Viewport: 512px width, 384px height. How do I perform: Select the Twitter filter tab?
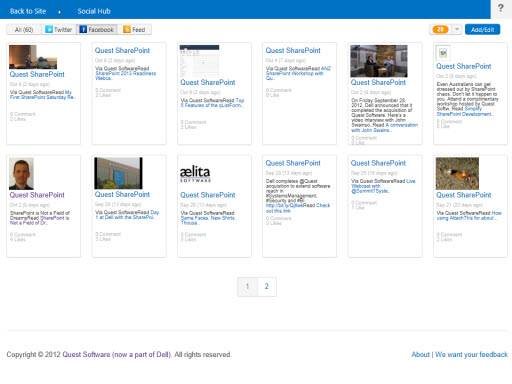point(59,29)
